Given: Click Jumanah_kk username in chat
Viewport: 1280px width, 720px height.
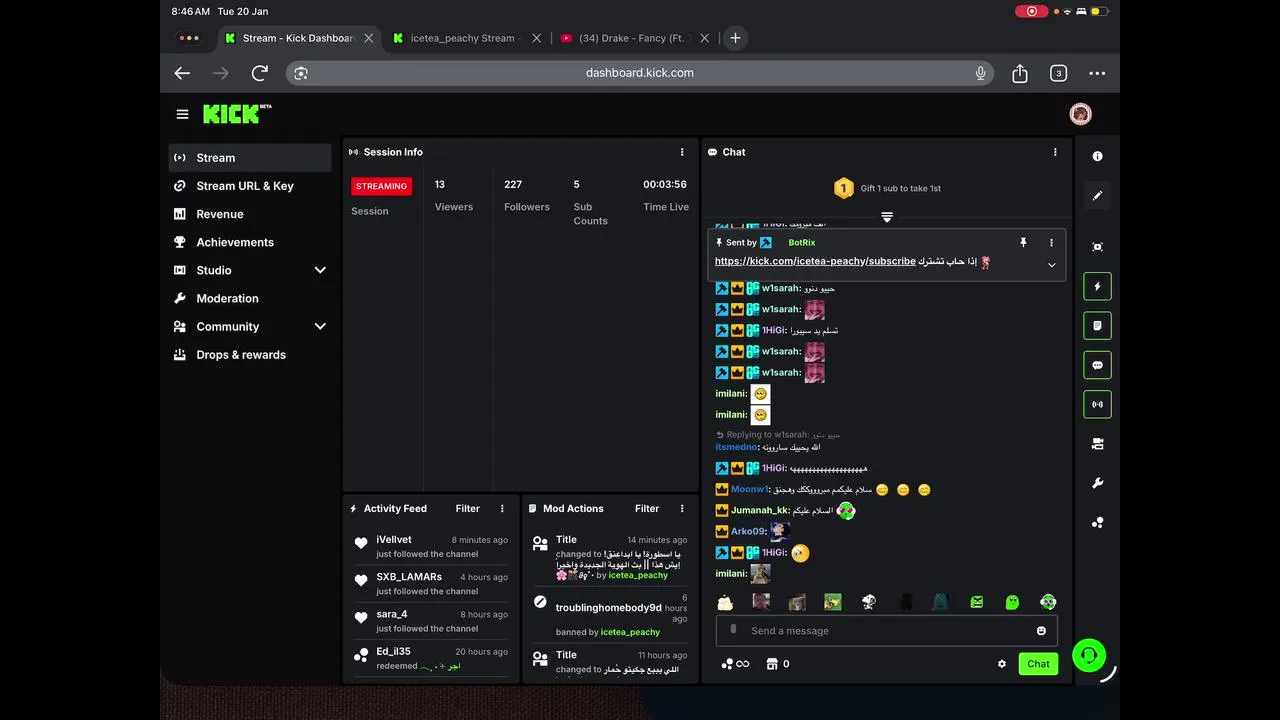Looking at the screenshot, I should coord(760,511).
